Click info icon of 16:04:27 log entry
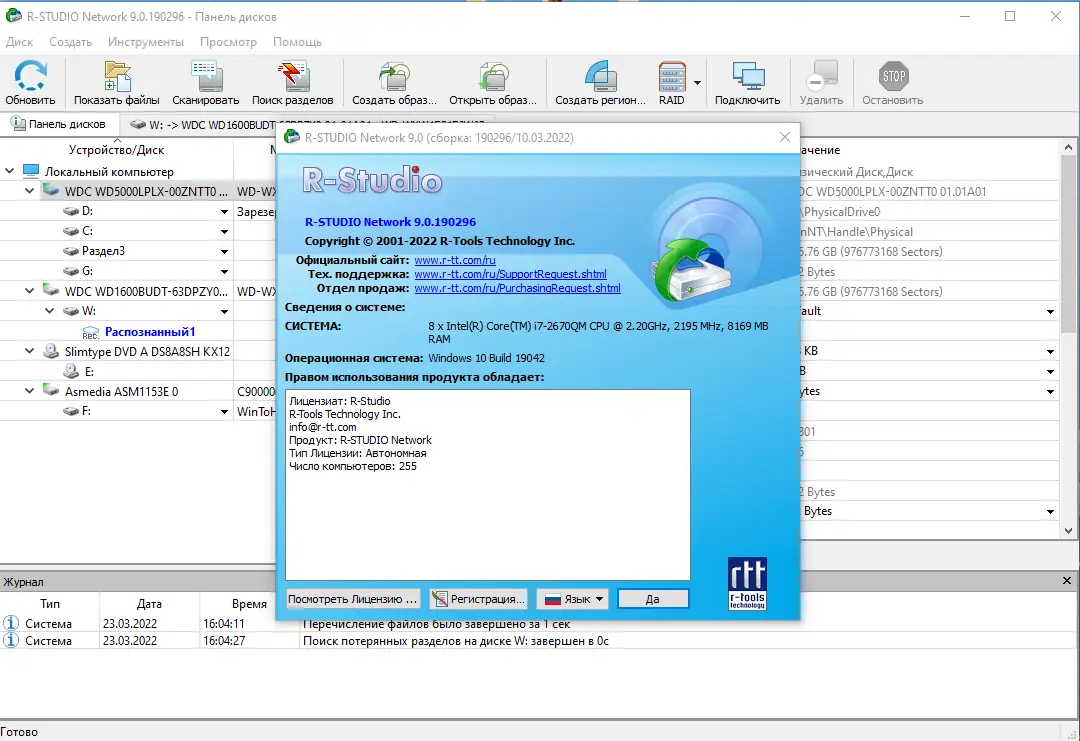 [11, 640]
